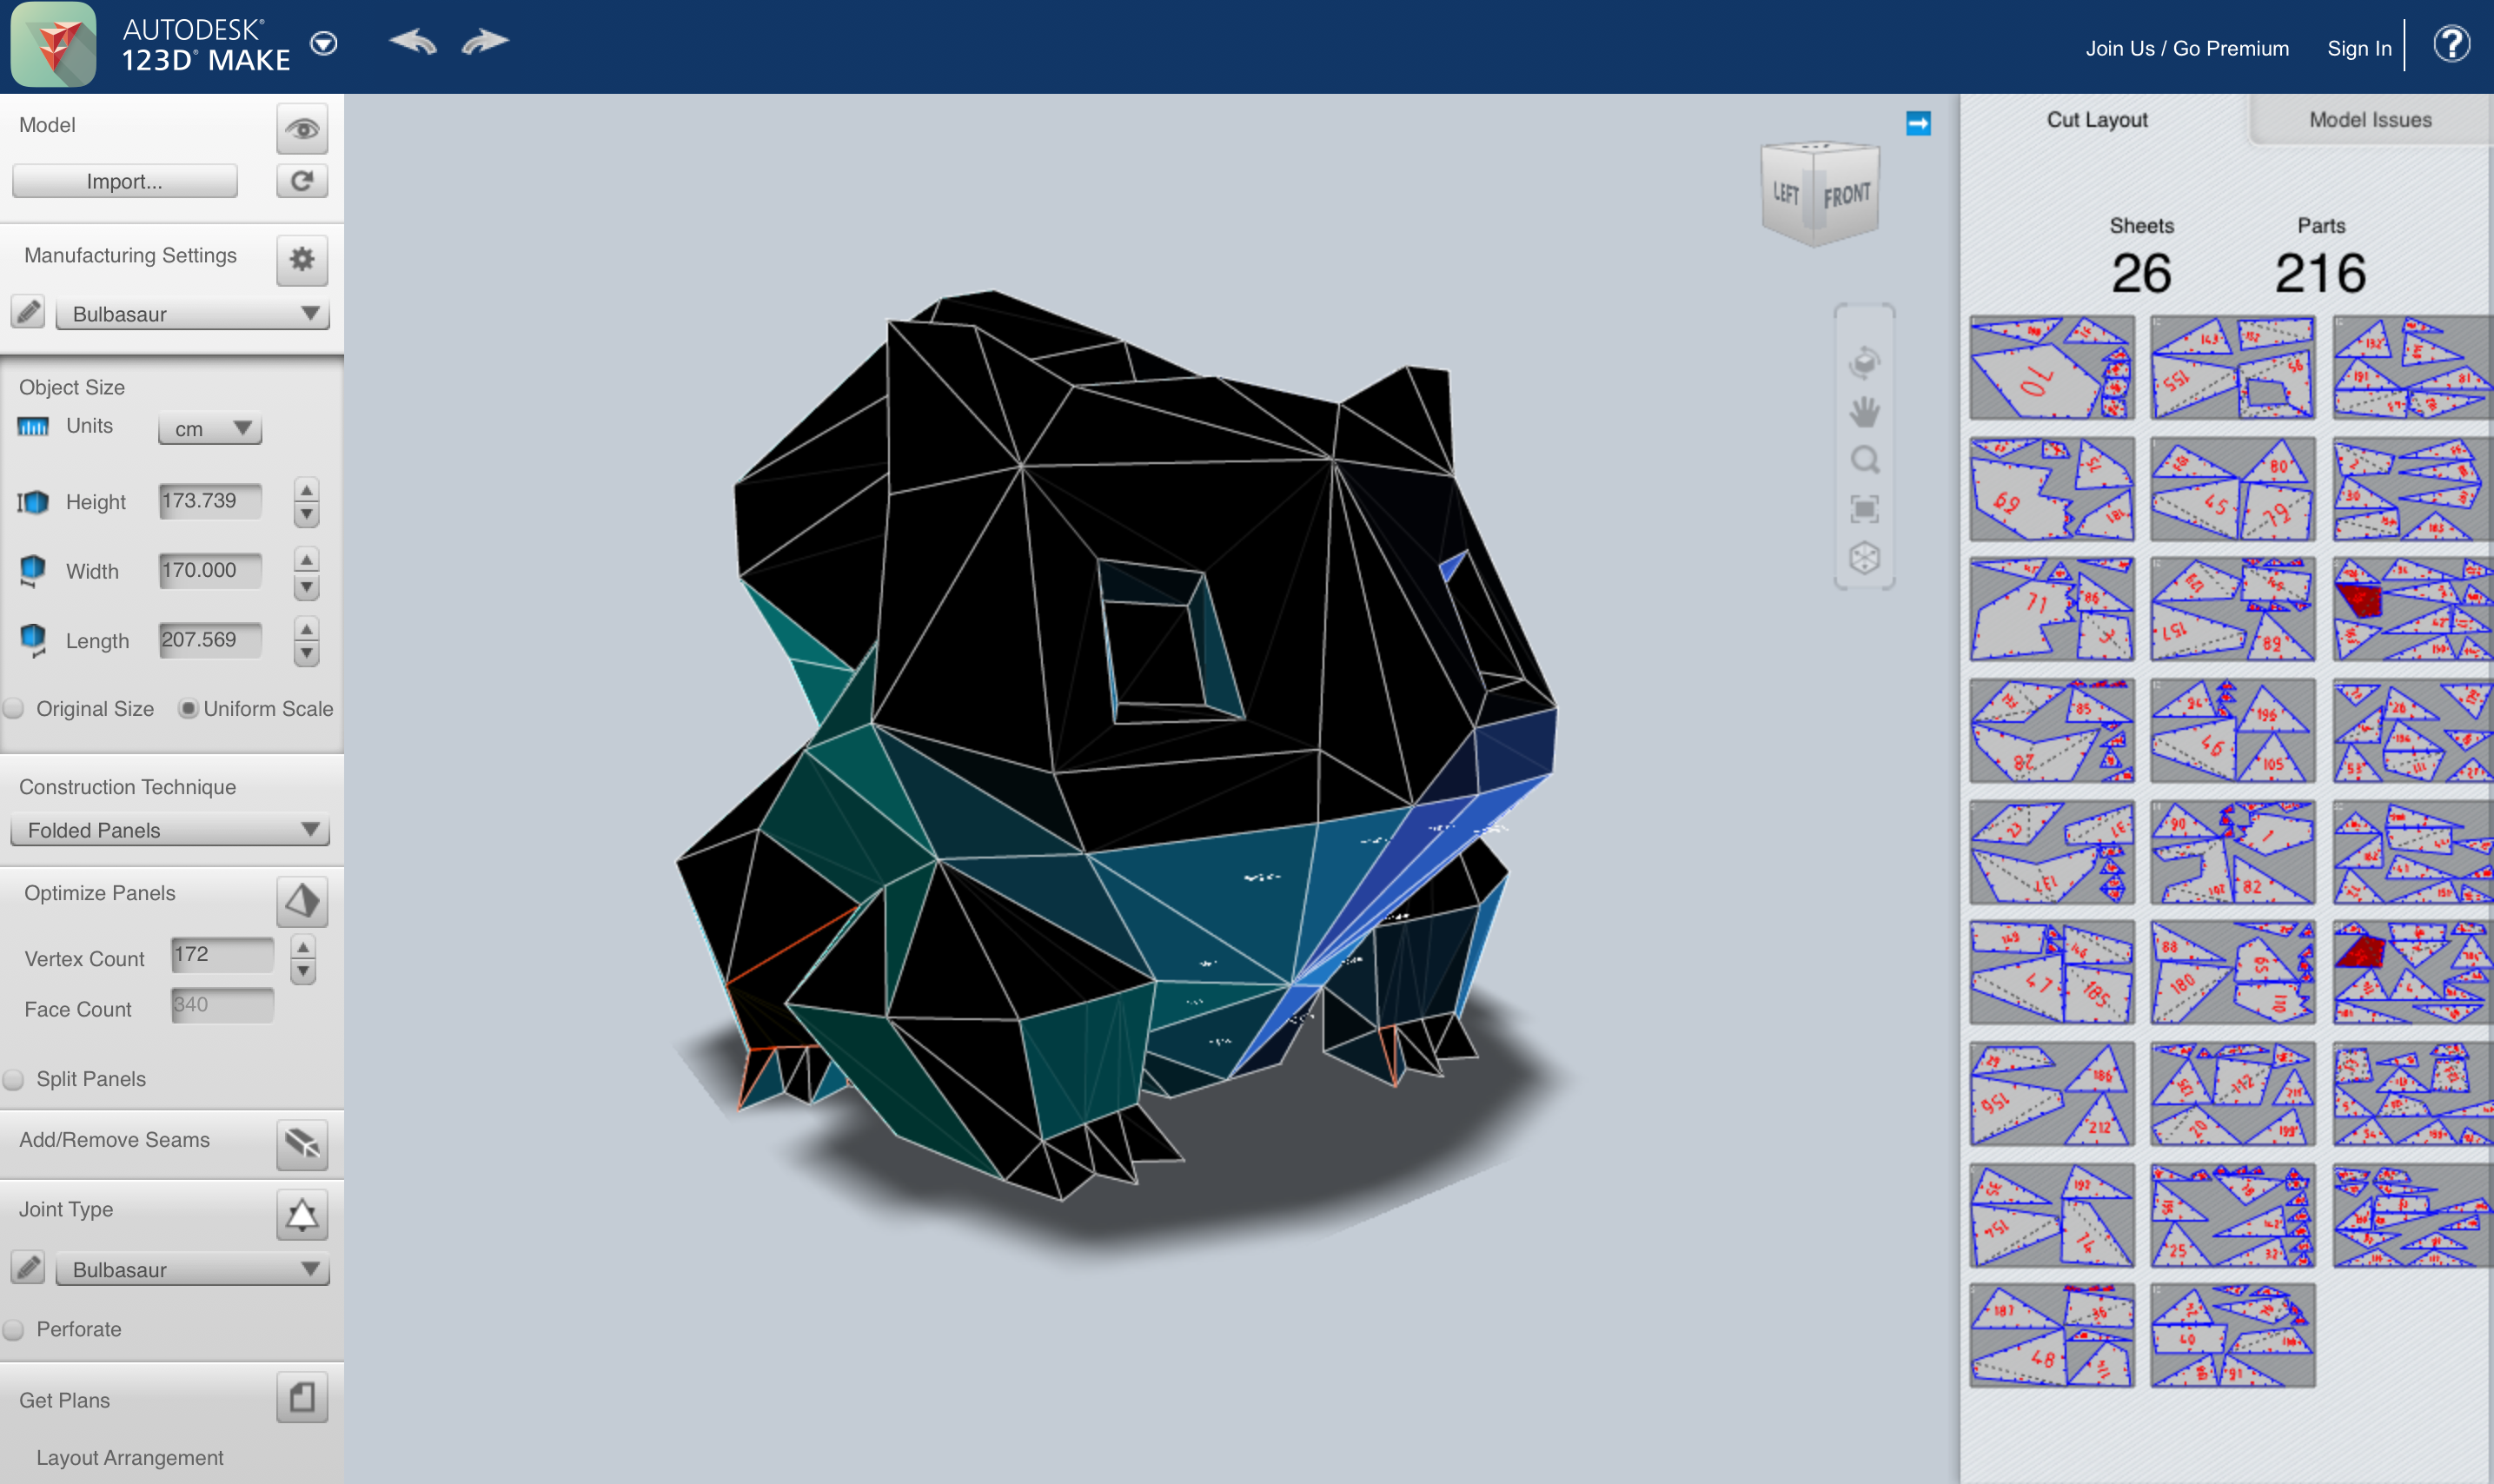Click the first cut layout sheet thumbnail
Viewport: 2494px width, 1484px height.
click(x=2051, y=368)
